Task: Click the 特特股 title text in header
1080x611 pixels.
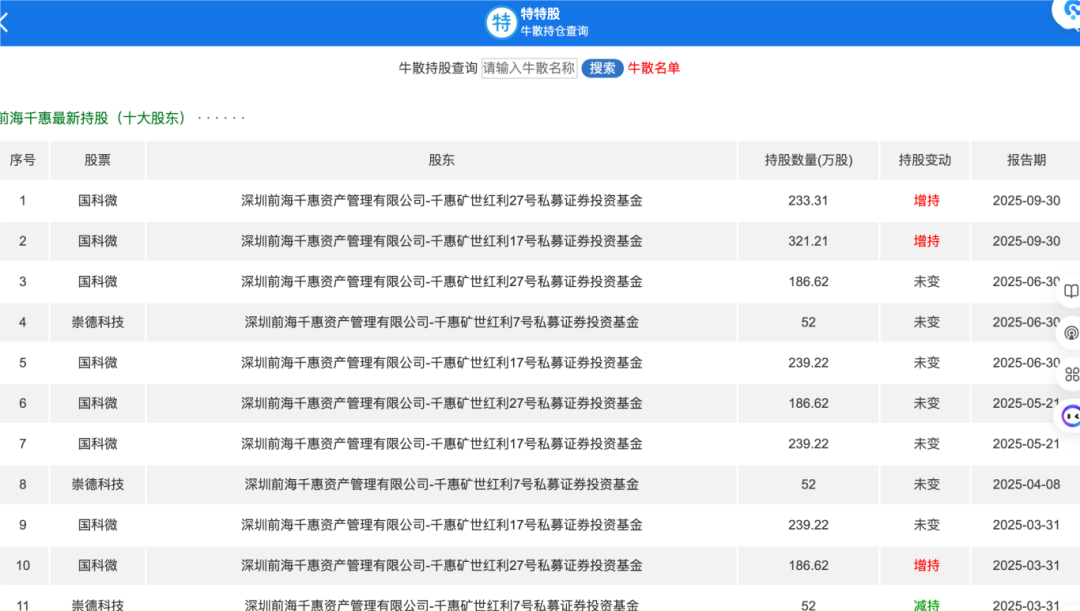Action: click(x=540, y=14)
